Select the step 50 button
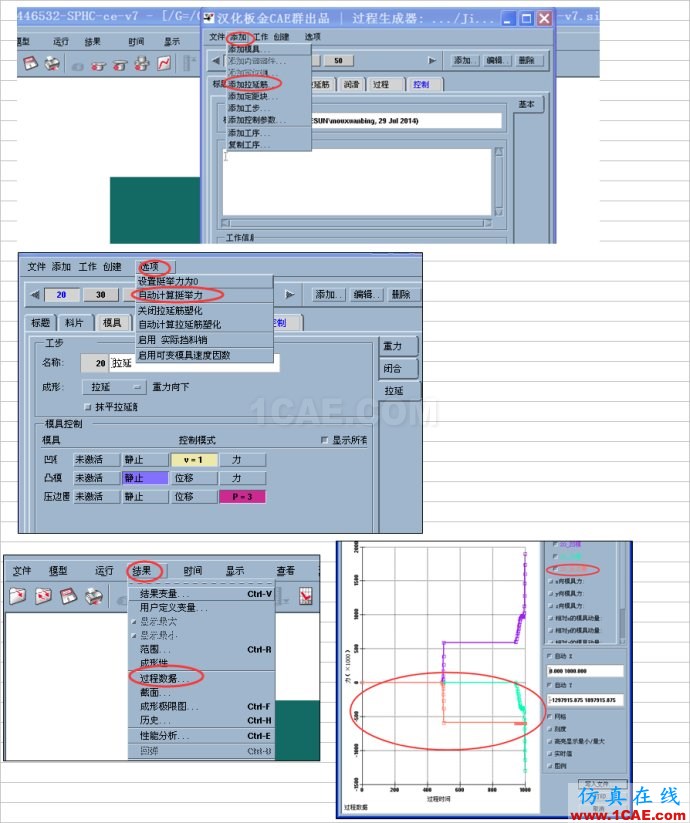690x823 pixels. [x=338, y=60]
